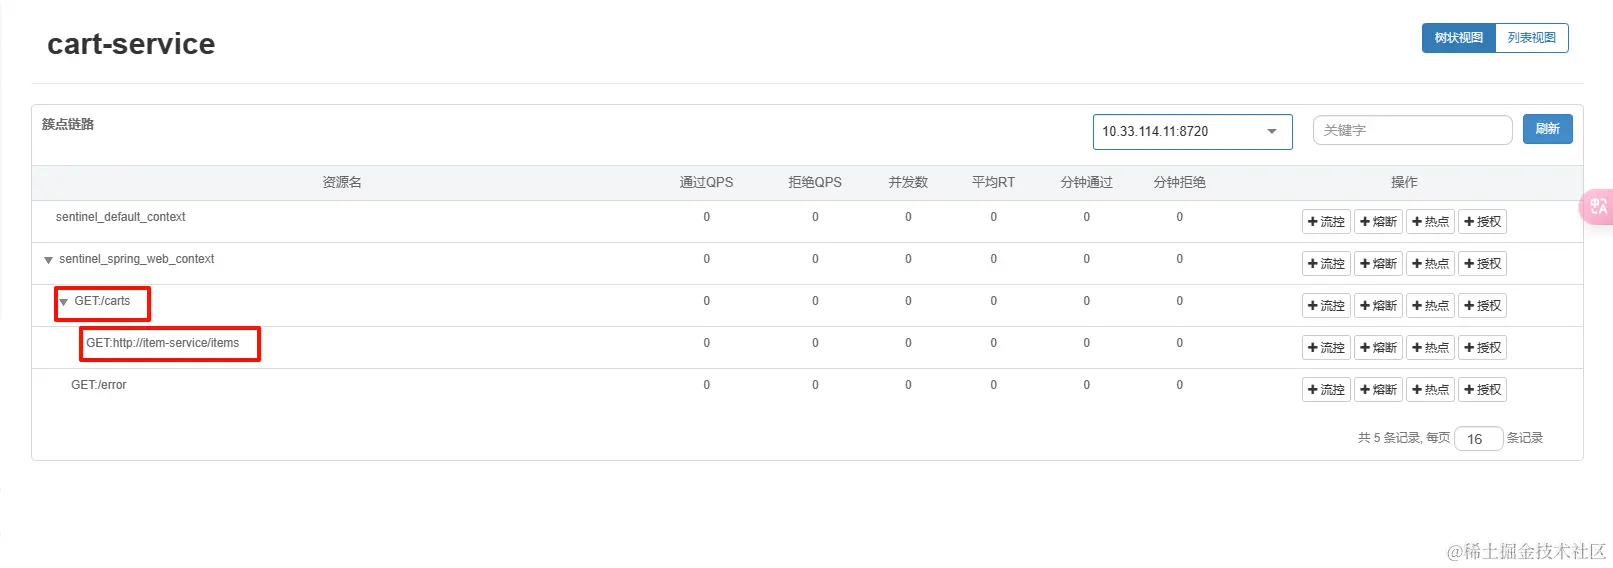Click the 关键字 keyword search field
Viewport: 1613px width, 568px height.
pyautogui.click(x=1412, y=130)
